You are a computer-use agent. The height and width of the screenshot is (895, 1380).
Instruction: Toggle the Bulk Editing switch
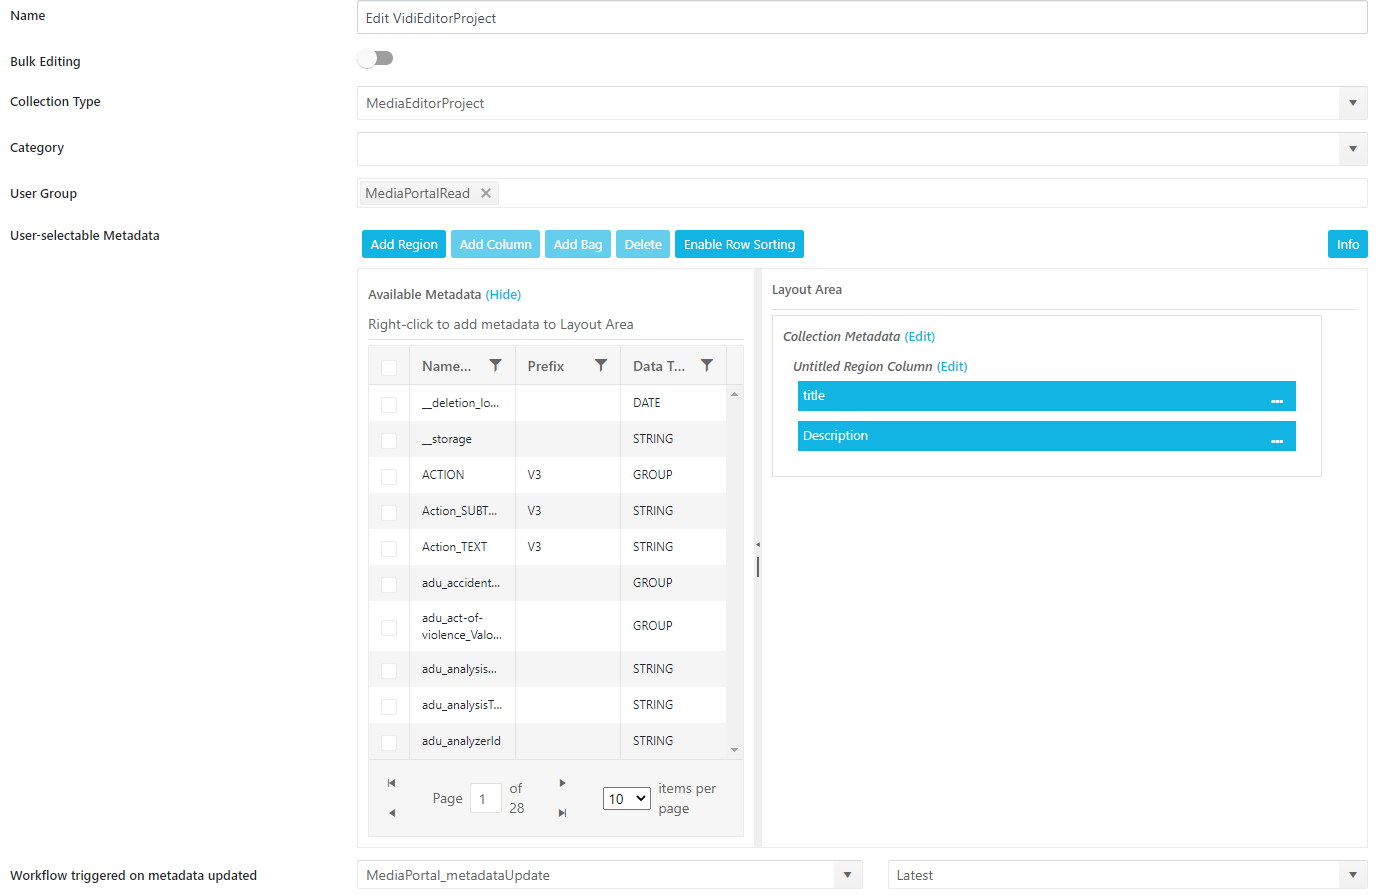(375, 58)
